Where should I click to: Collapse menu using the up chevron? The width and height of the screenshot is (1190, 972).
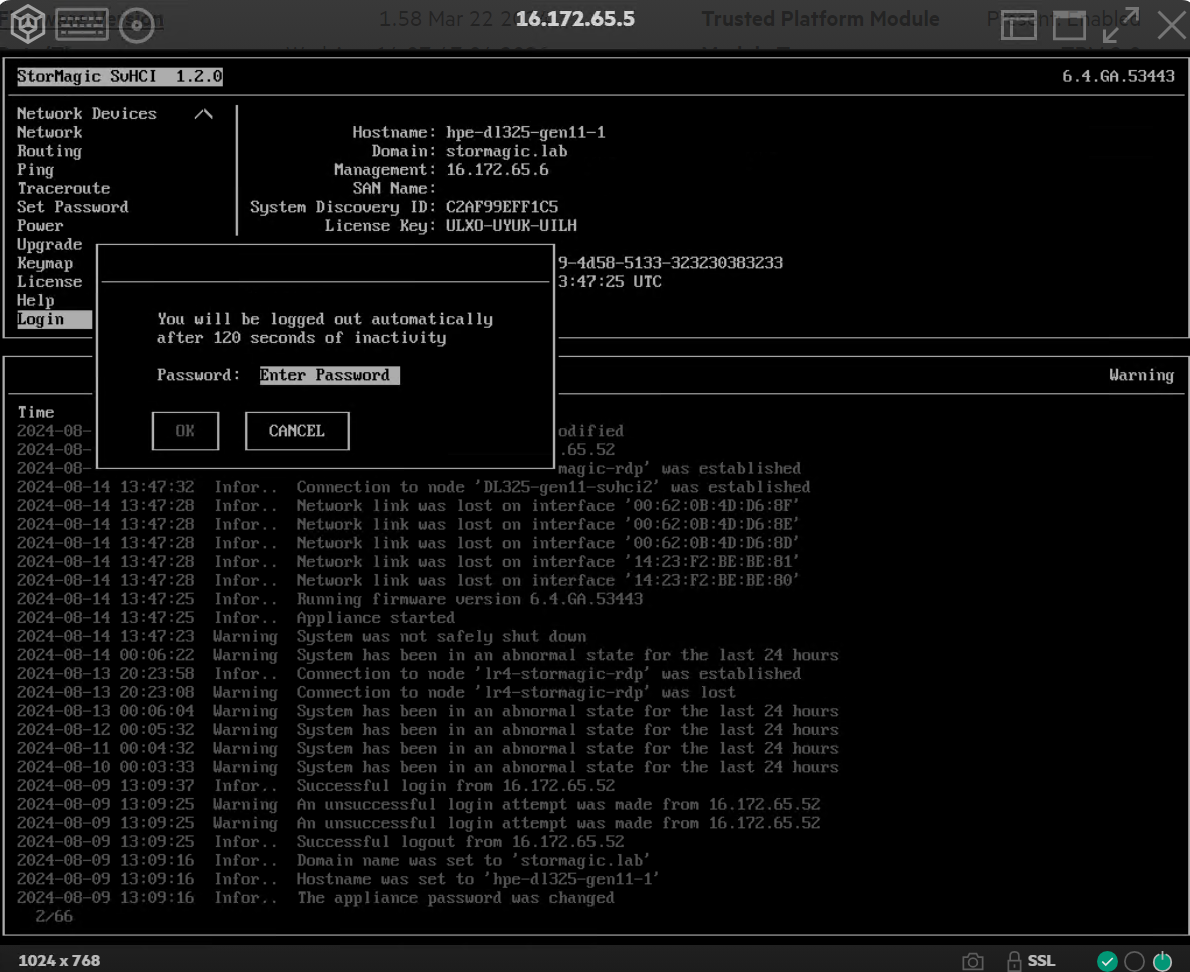point(203,114)
